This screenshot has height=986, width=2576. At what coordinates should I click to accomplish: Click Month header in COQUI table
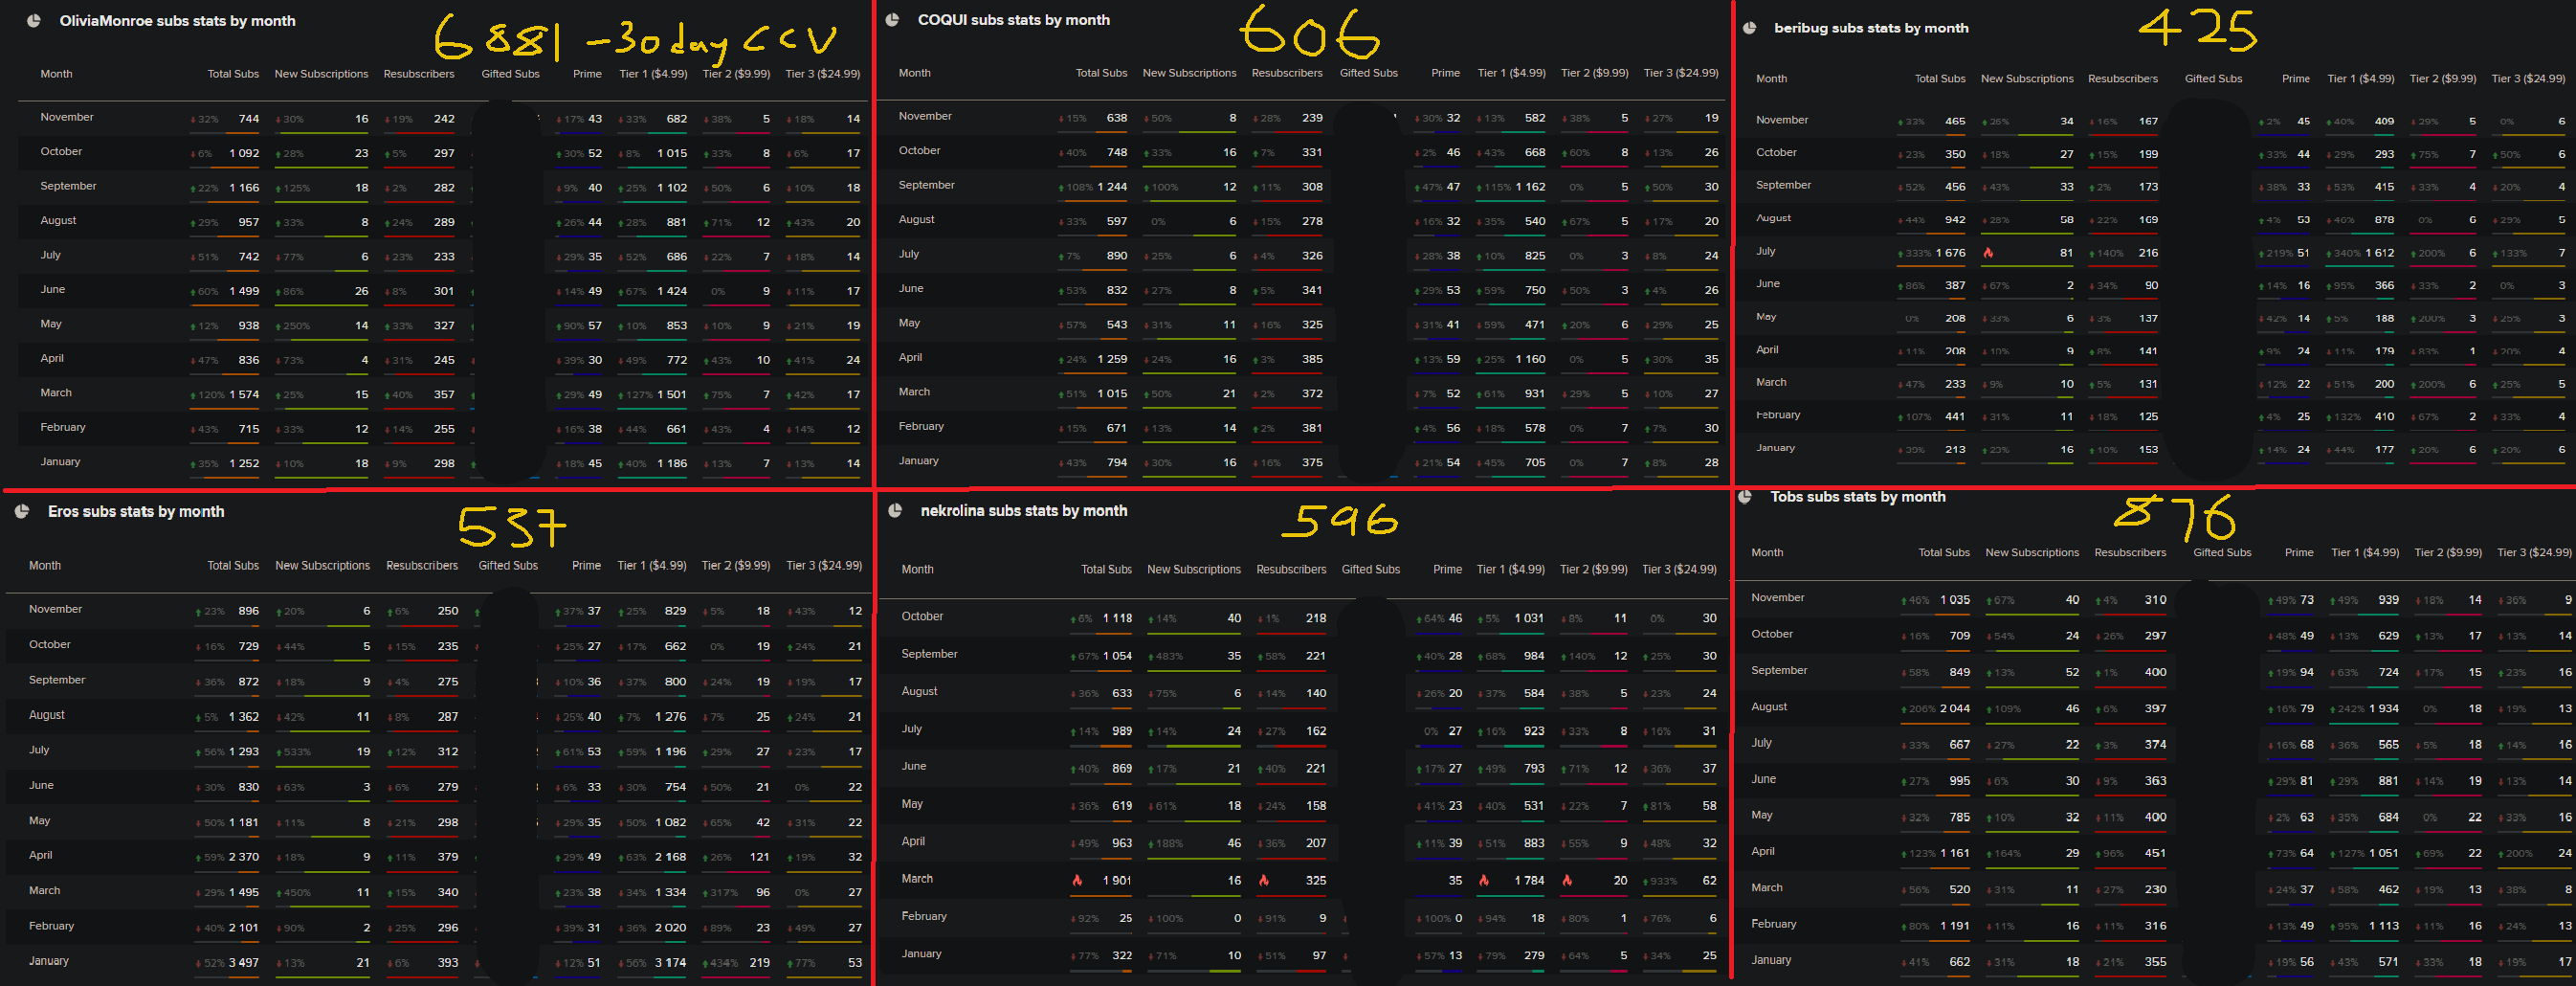tap(915, 73)
